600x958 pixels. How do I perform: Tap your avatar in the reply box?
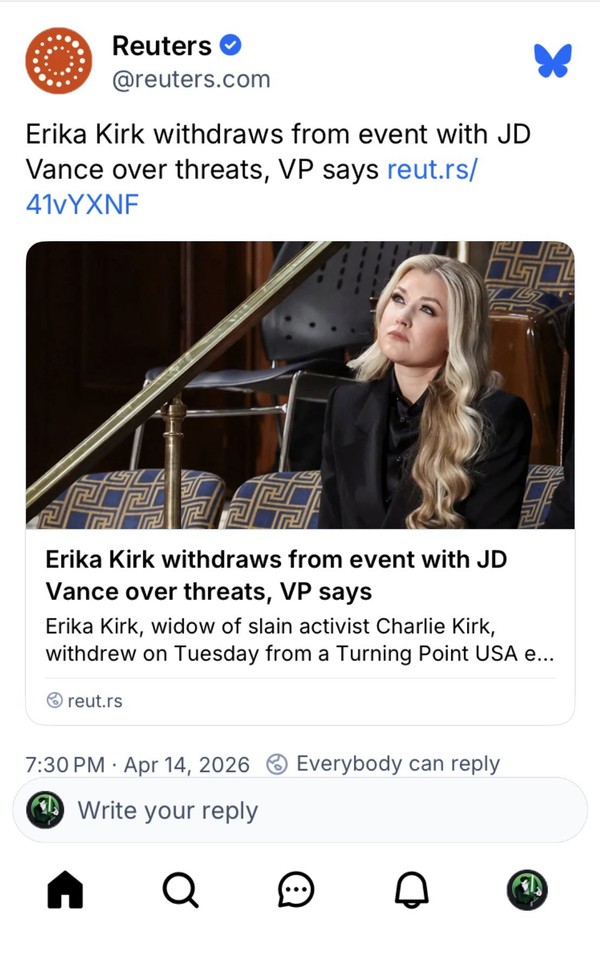[x=45, y=809]
